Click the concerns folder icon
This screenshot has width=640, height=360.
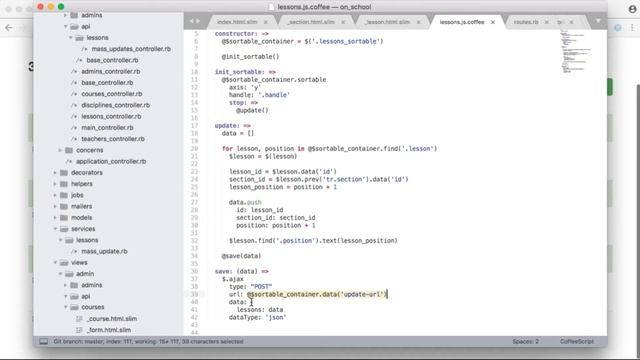[x=69, y=150]
